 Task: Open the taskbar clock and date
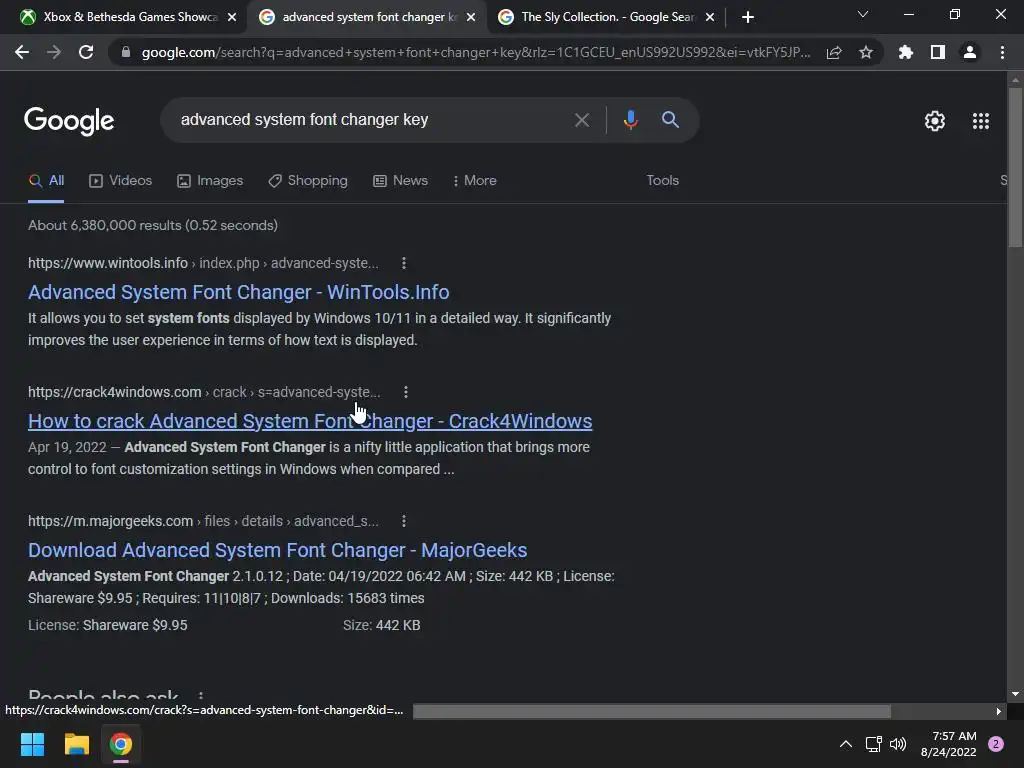pos(948,744)
